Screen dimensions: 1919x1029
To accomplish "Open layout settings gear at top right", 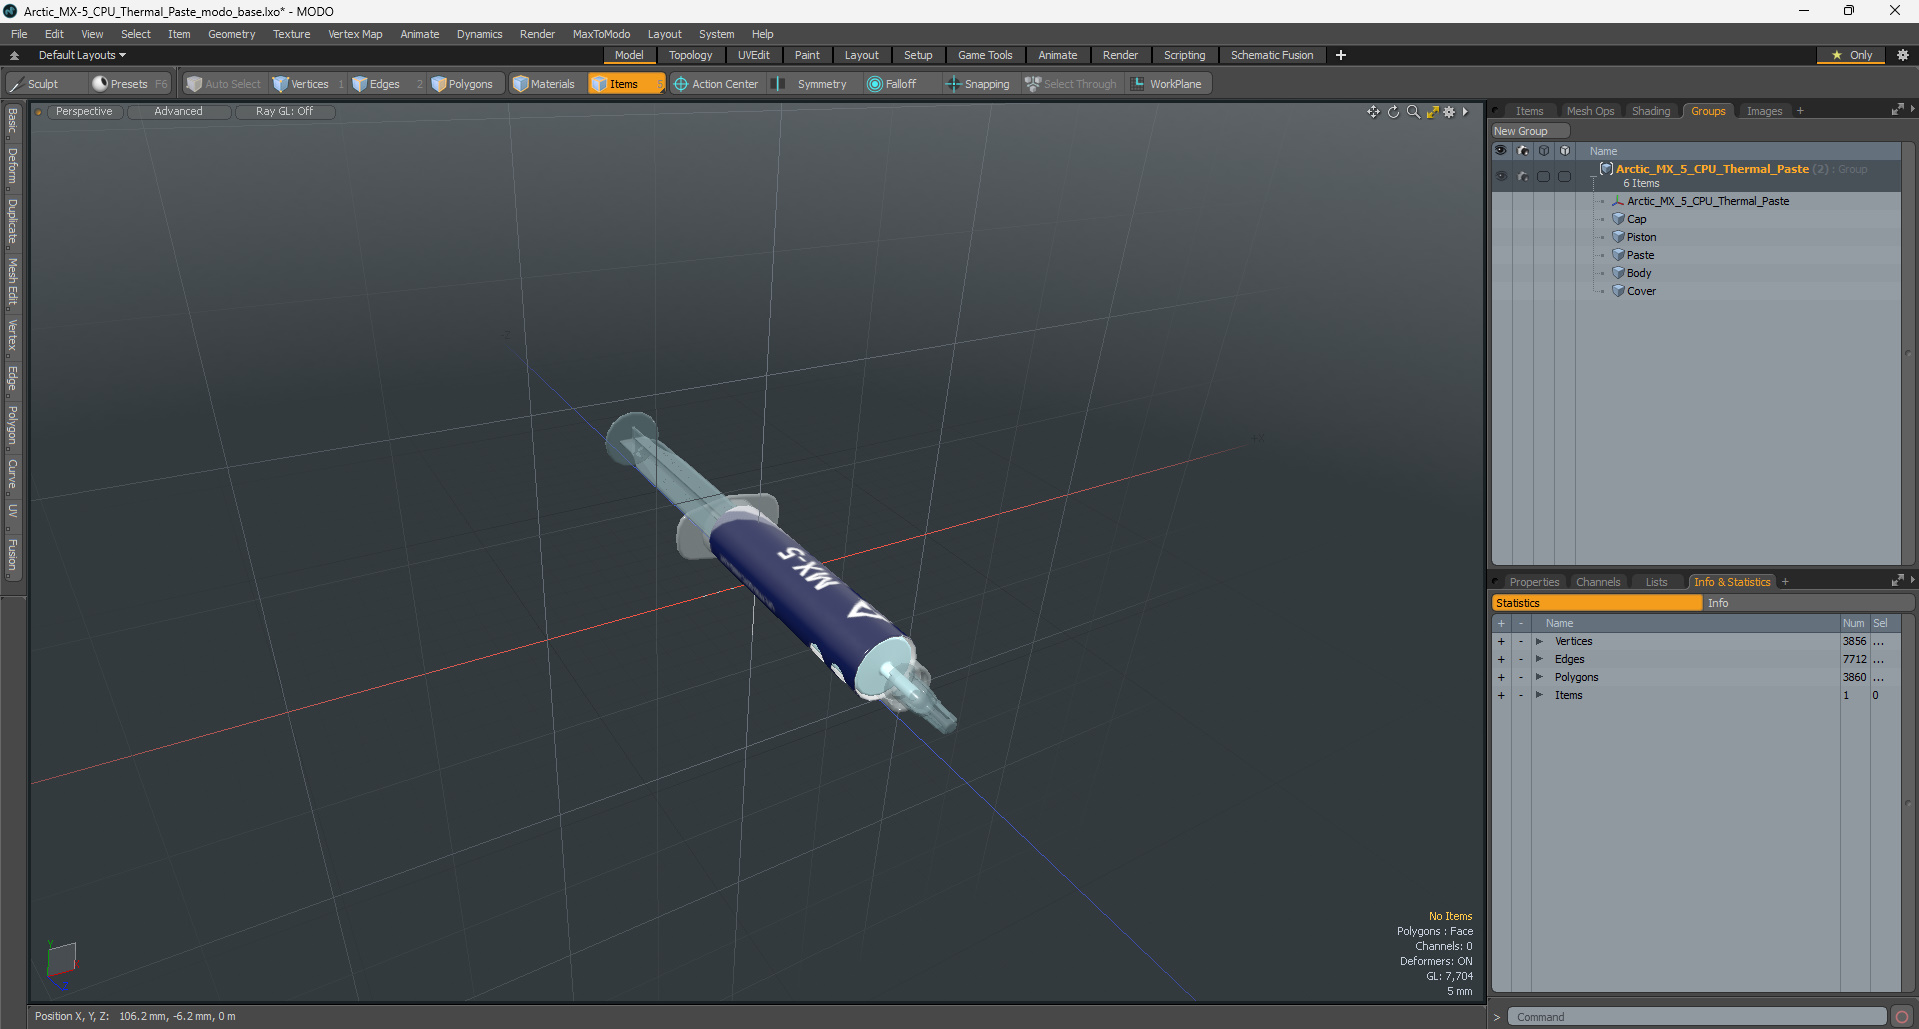I will [1903, 55].
